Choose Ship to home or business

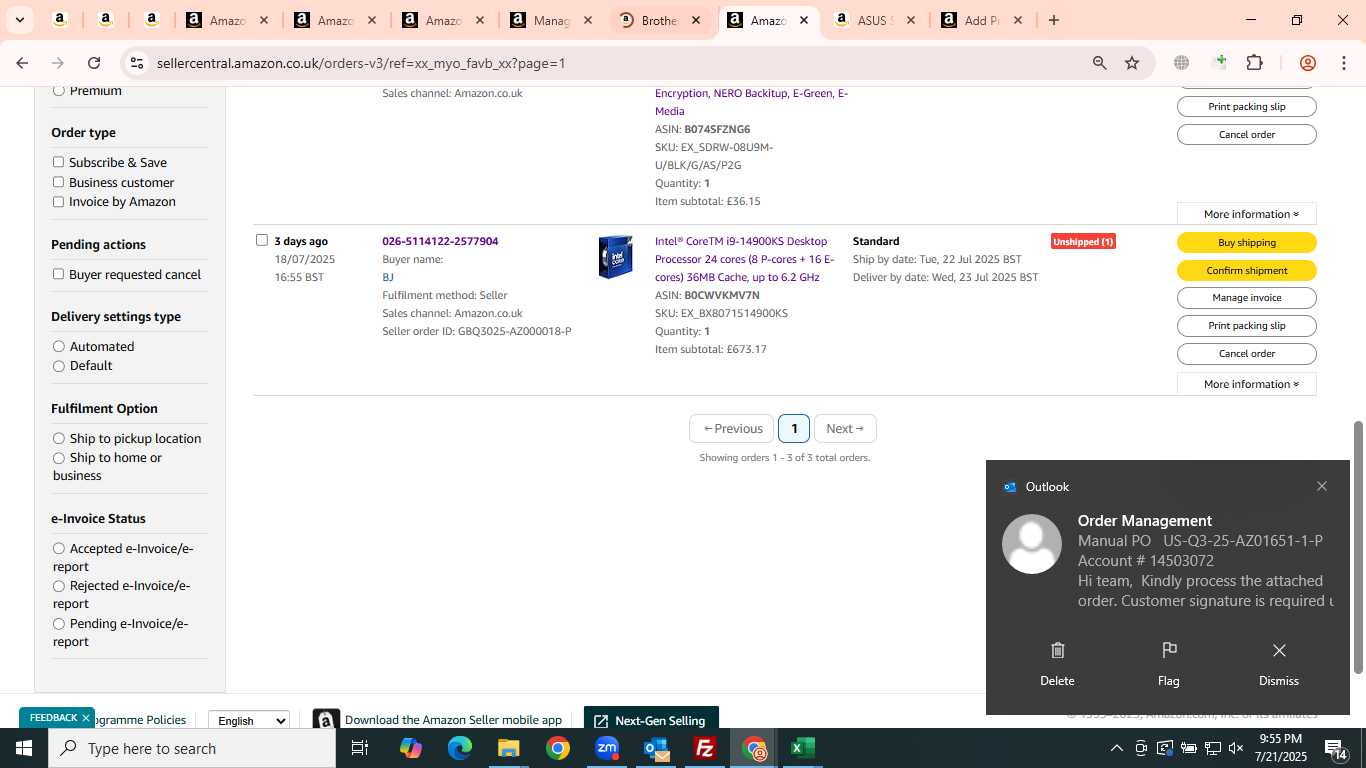pyautogui.click(x=59, y=457)
